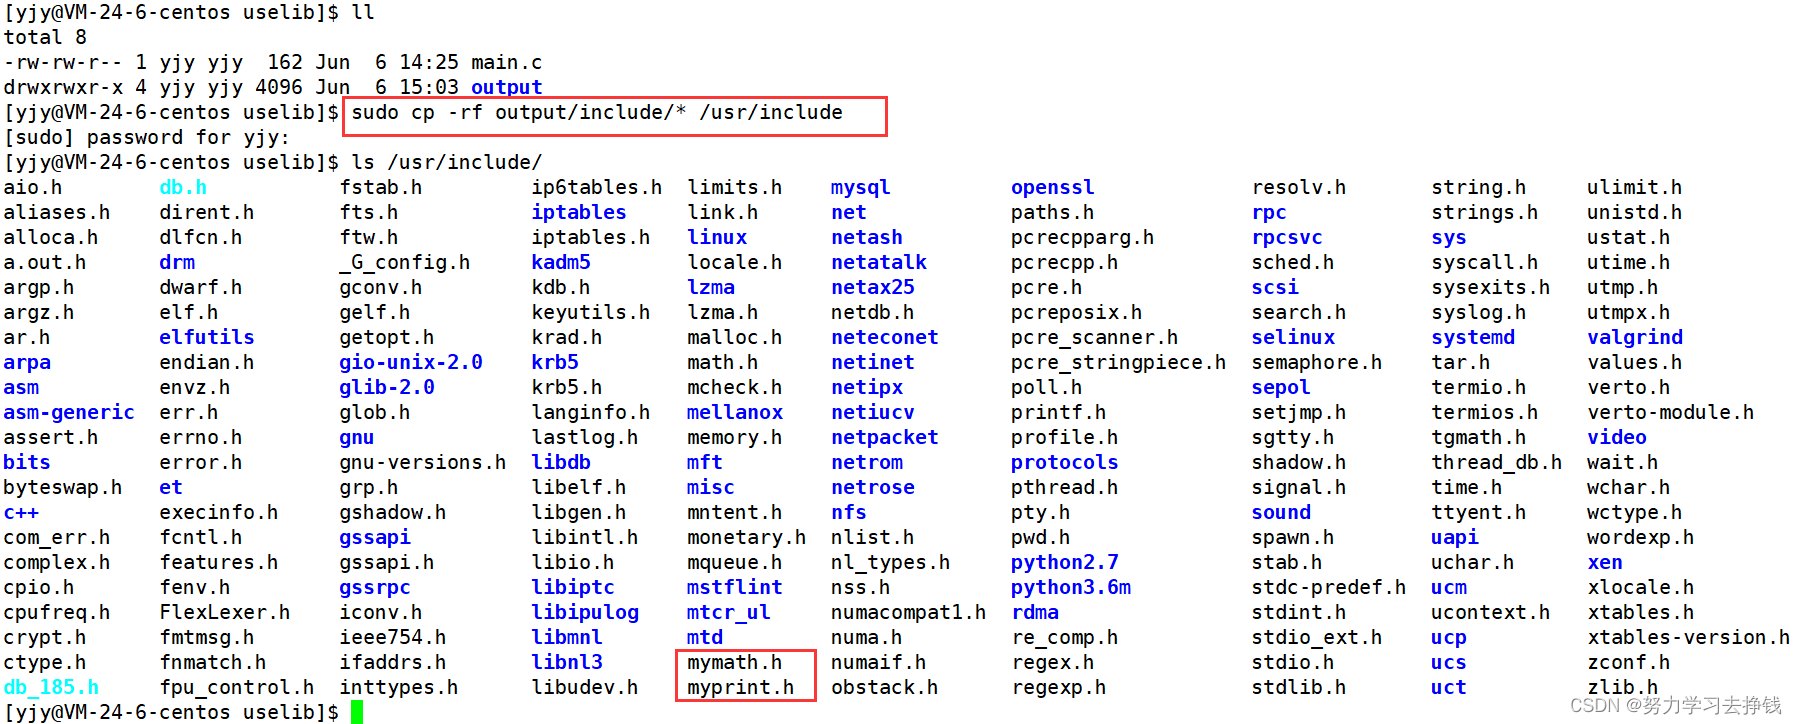Click the 'rdma' directory
The height and width of the screenshot is (724, 1797).
click(x=1035, y=613)
